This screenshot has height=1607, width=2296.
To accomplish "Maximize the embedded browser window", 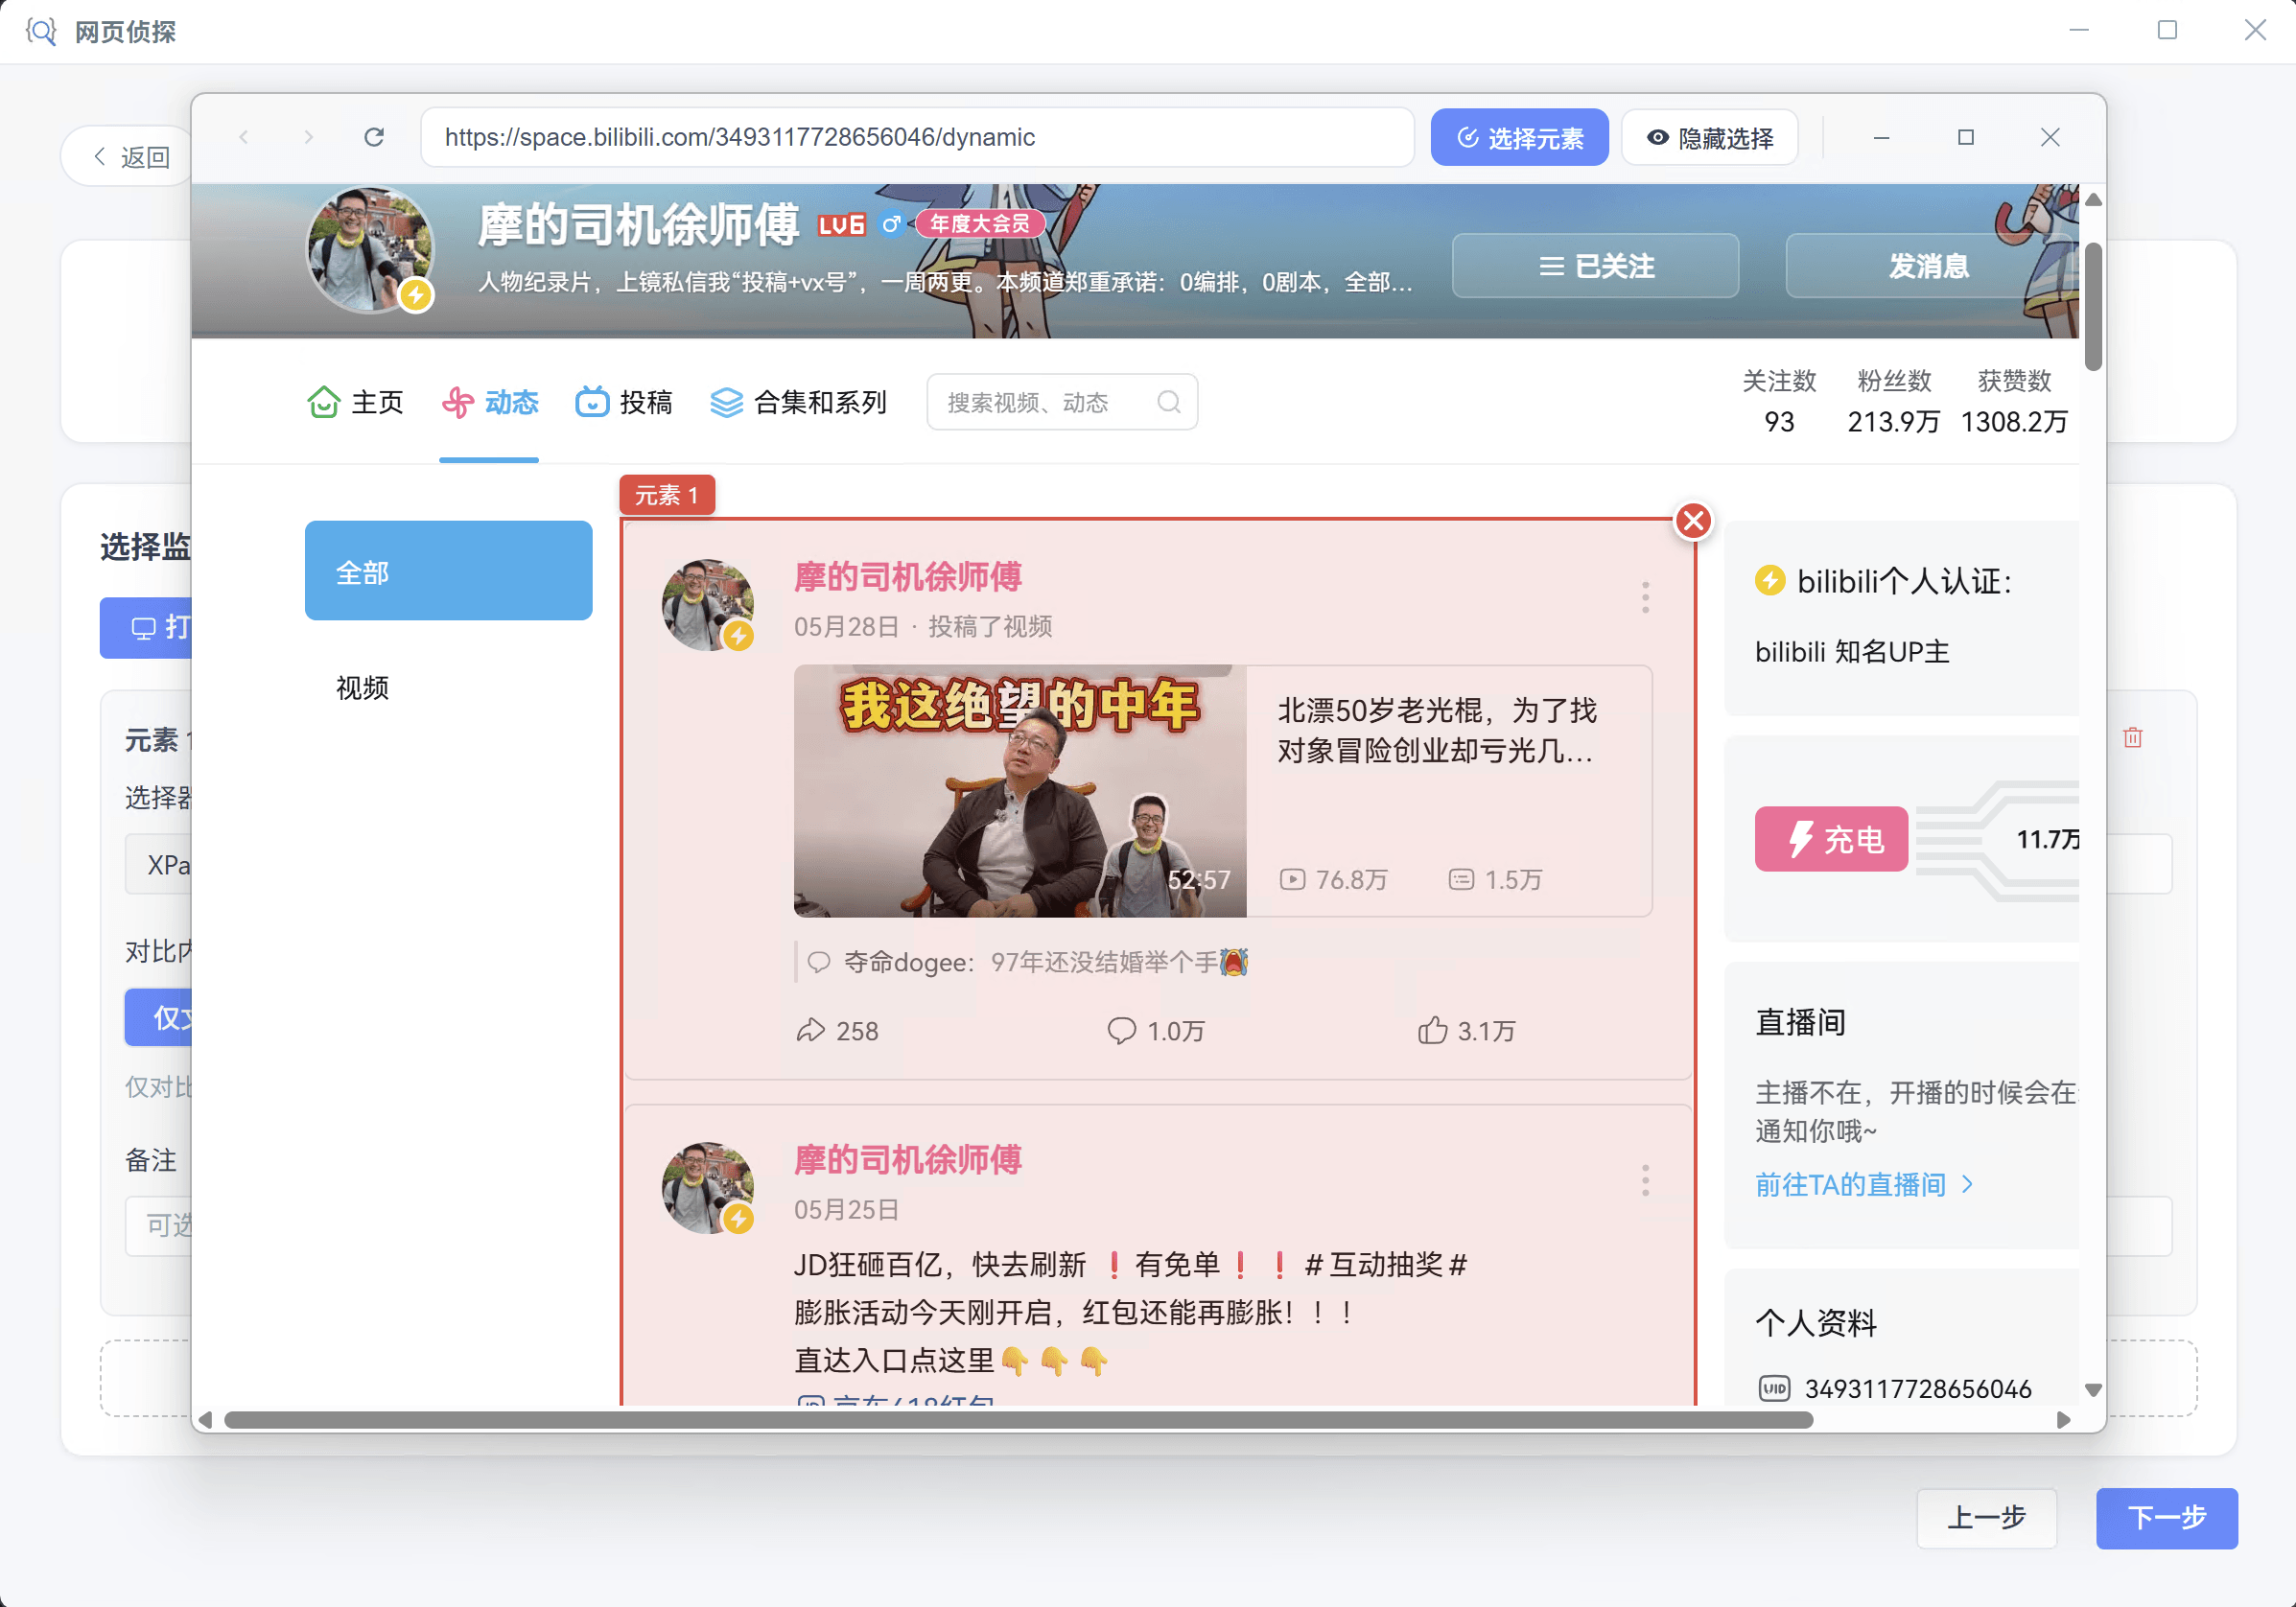I will 1965,137.
